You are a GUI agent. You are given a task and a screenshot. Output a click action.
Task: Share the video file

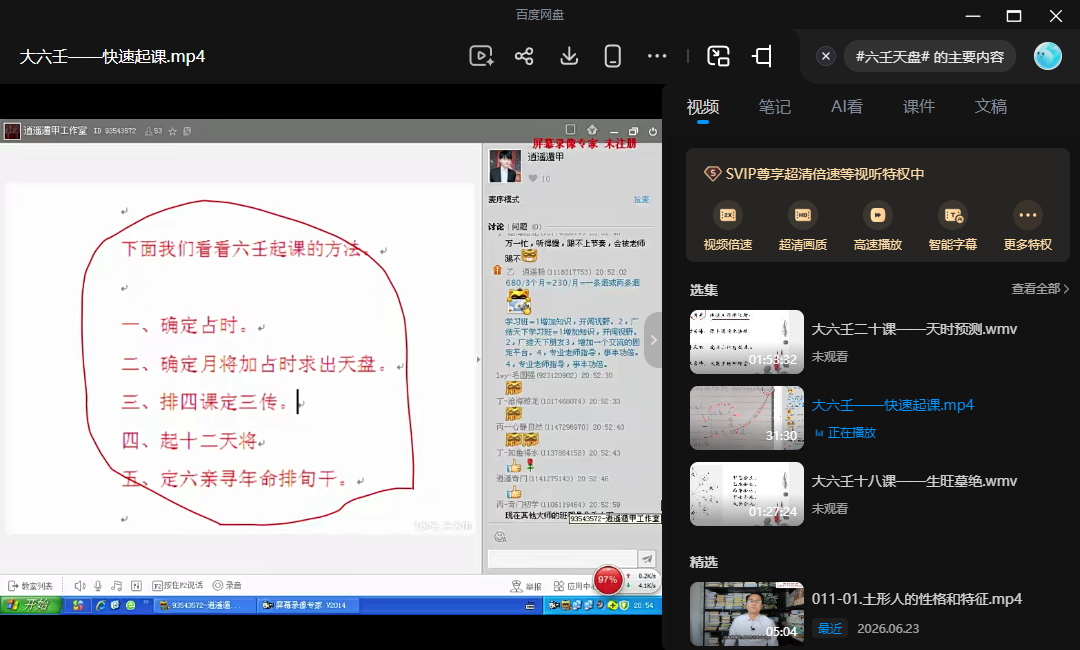pos(524,56)
